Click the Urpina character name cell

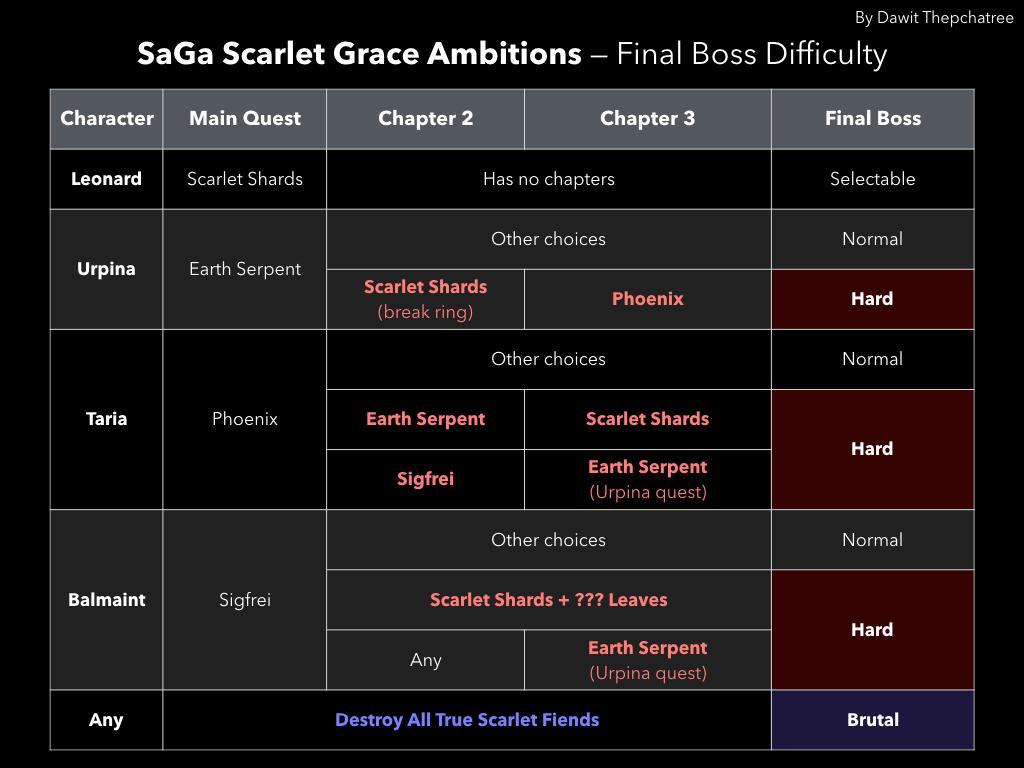[x=107, y=269]
